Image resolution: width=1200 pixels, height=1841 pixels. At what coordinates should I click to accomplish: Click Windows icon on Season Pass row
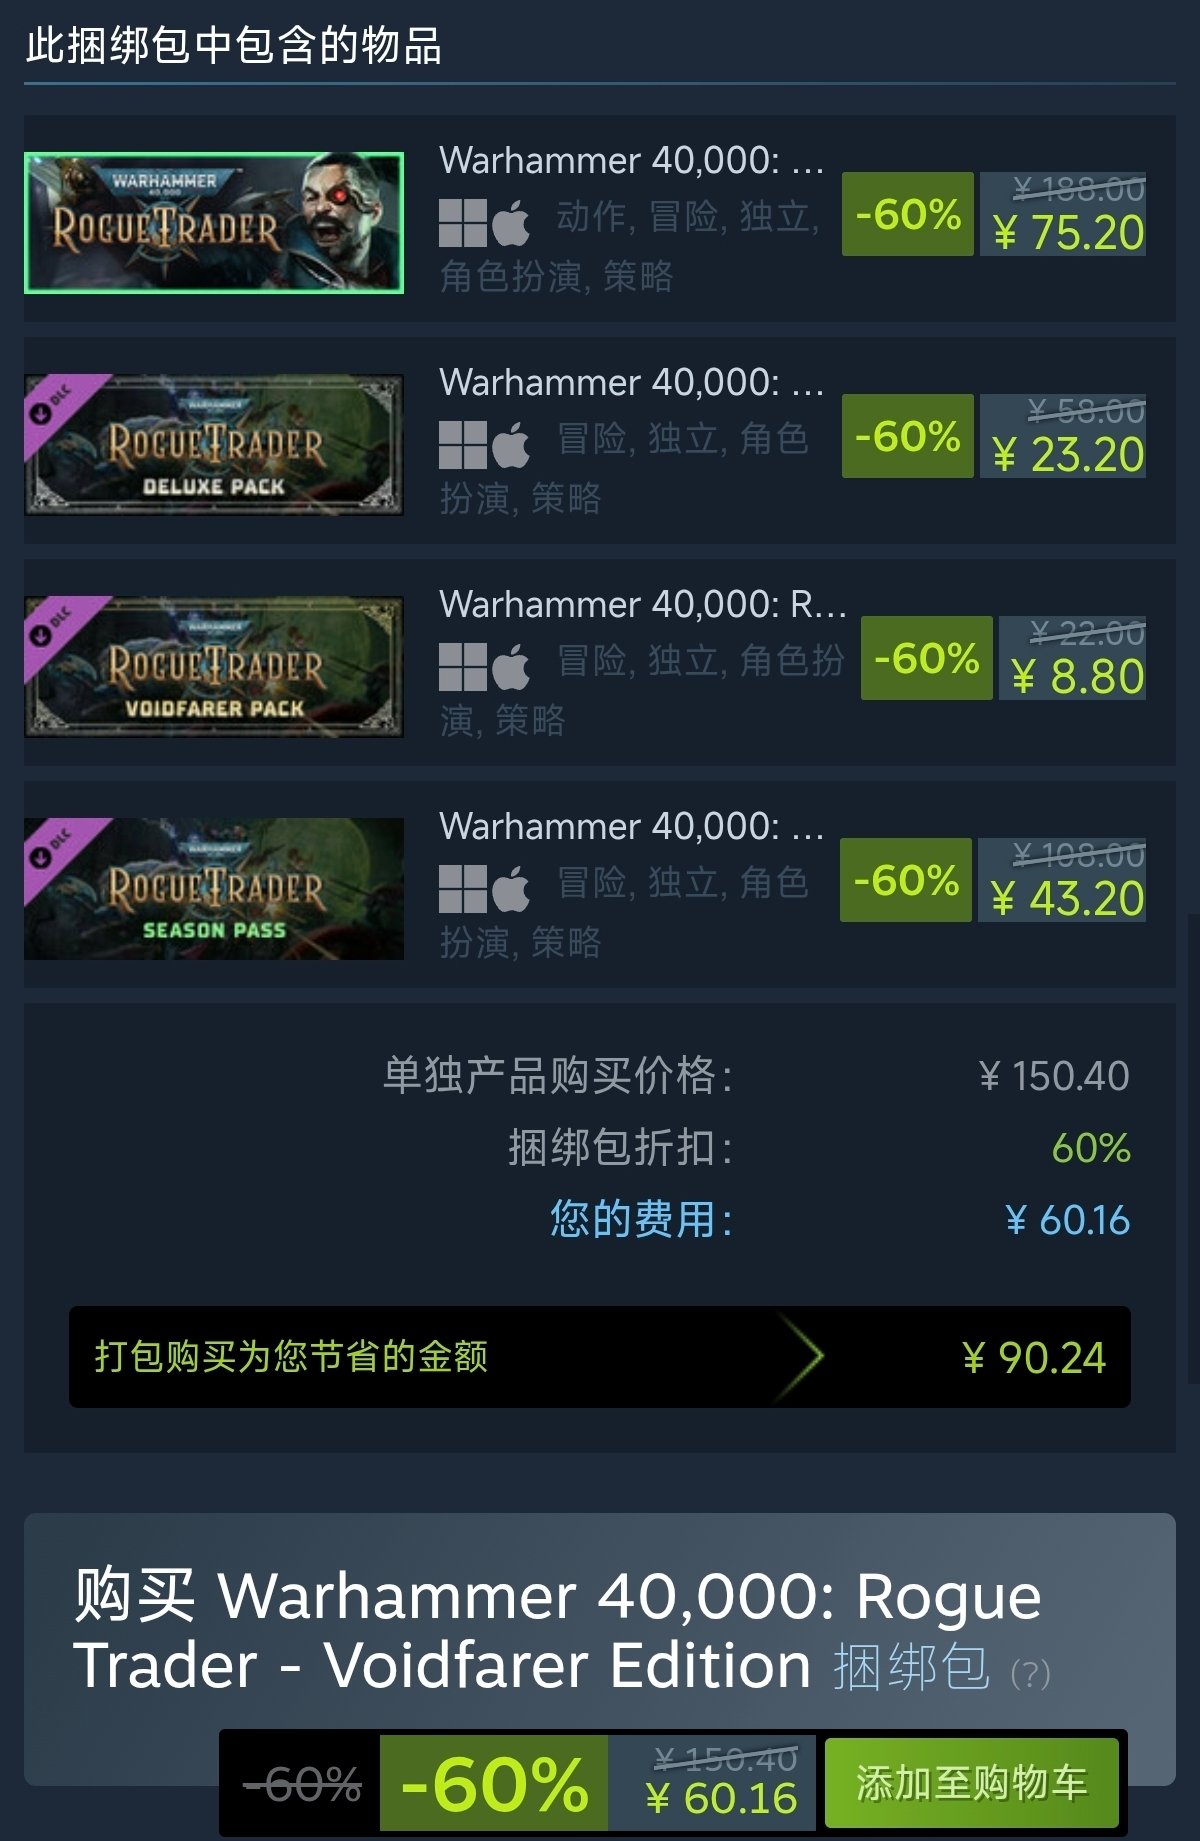pyautogui.click(x=463, y=889)
